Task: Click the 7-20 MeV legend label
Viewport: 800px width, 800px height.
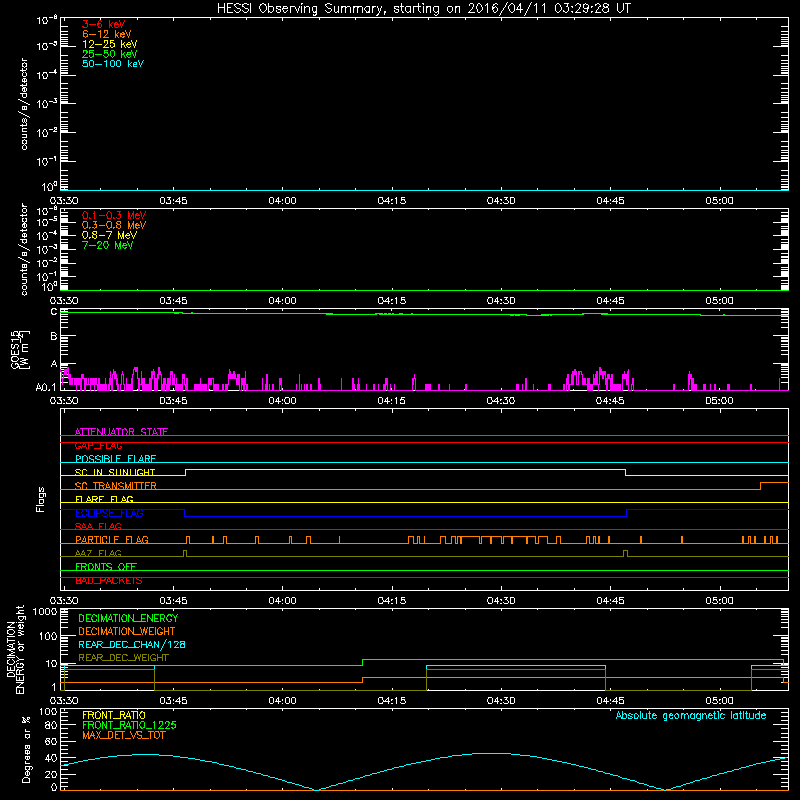Action: tap(108, 245)
